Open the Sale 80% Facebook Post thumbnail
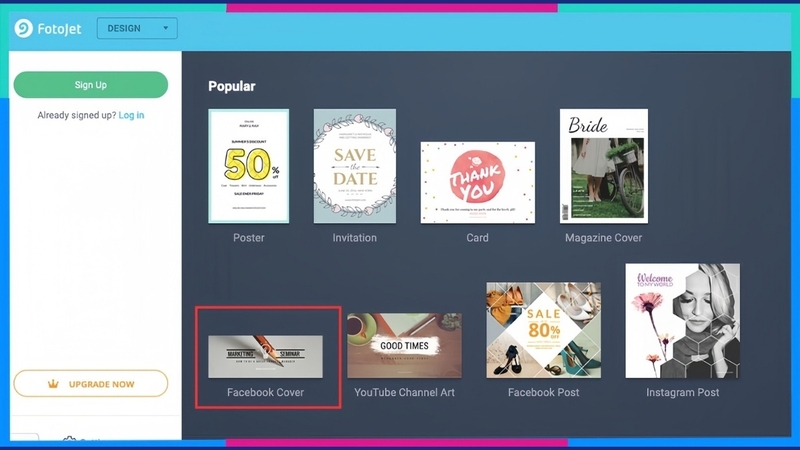The height and width of the screenshot is (450, 800). (x=543, y=330)
